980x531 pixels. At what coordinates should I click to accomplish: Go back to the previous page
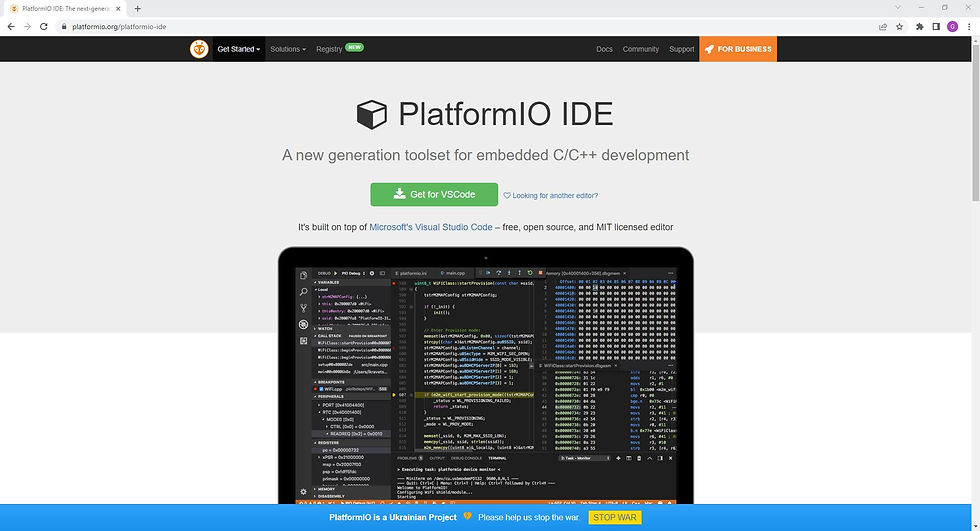tap(11, 26)
